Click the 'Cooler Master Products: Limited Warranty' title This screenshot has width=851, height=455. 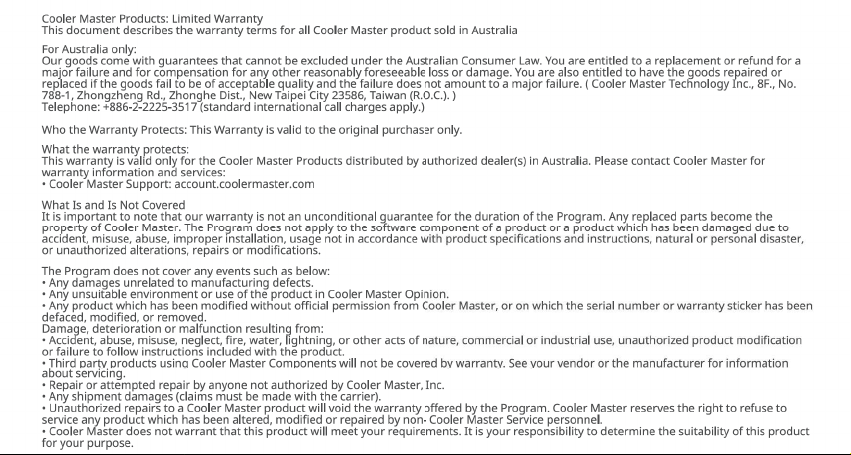(153, 19)
